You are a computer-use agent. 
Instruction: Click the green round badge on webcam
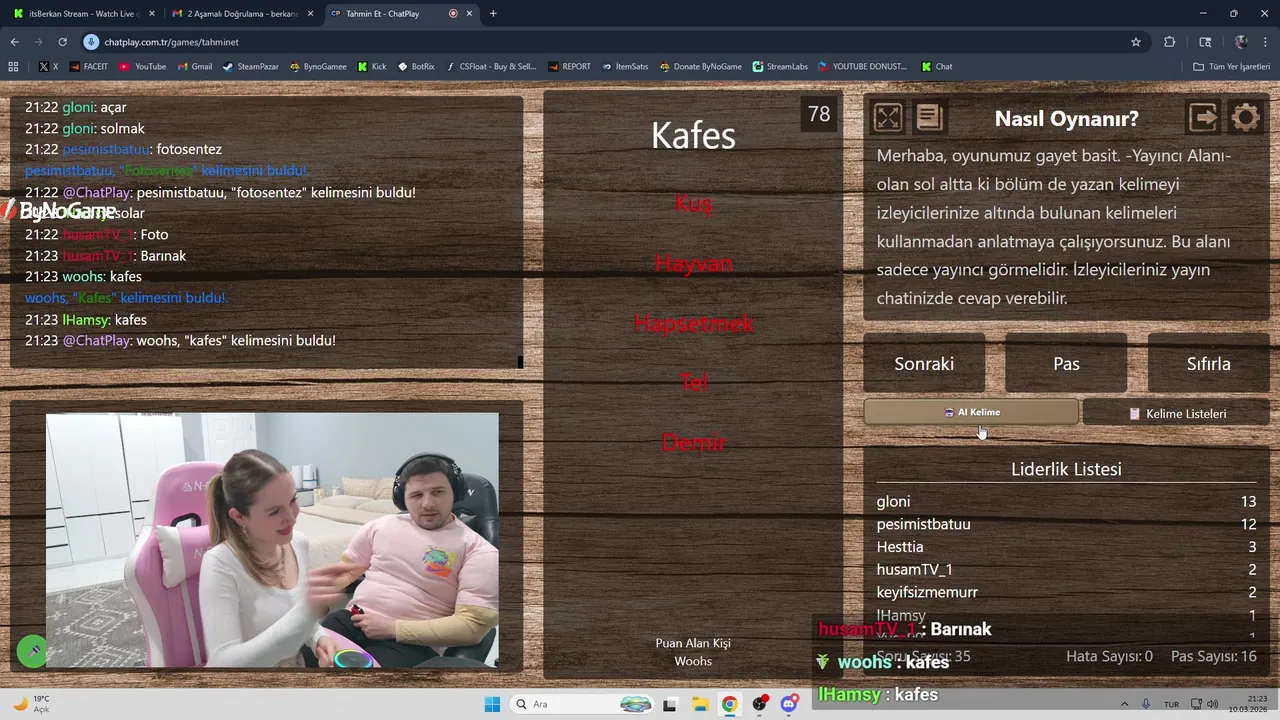pyautogui.click(x=33, y=651)
